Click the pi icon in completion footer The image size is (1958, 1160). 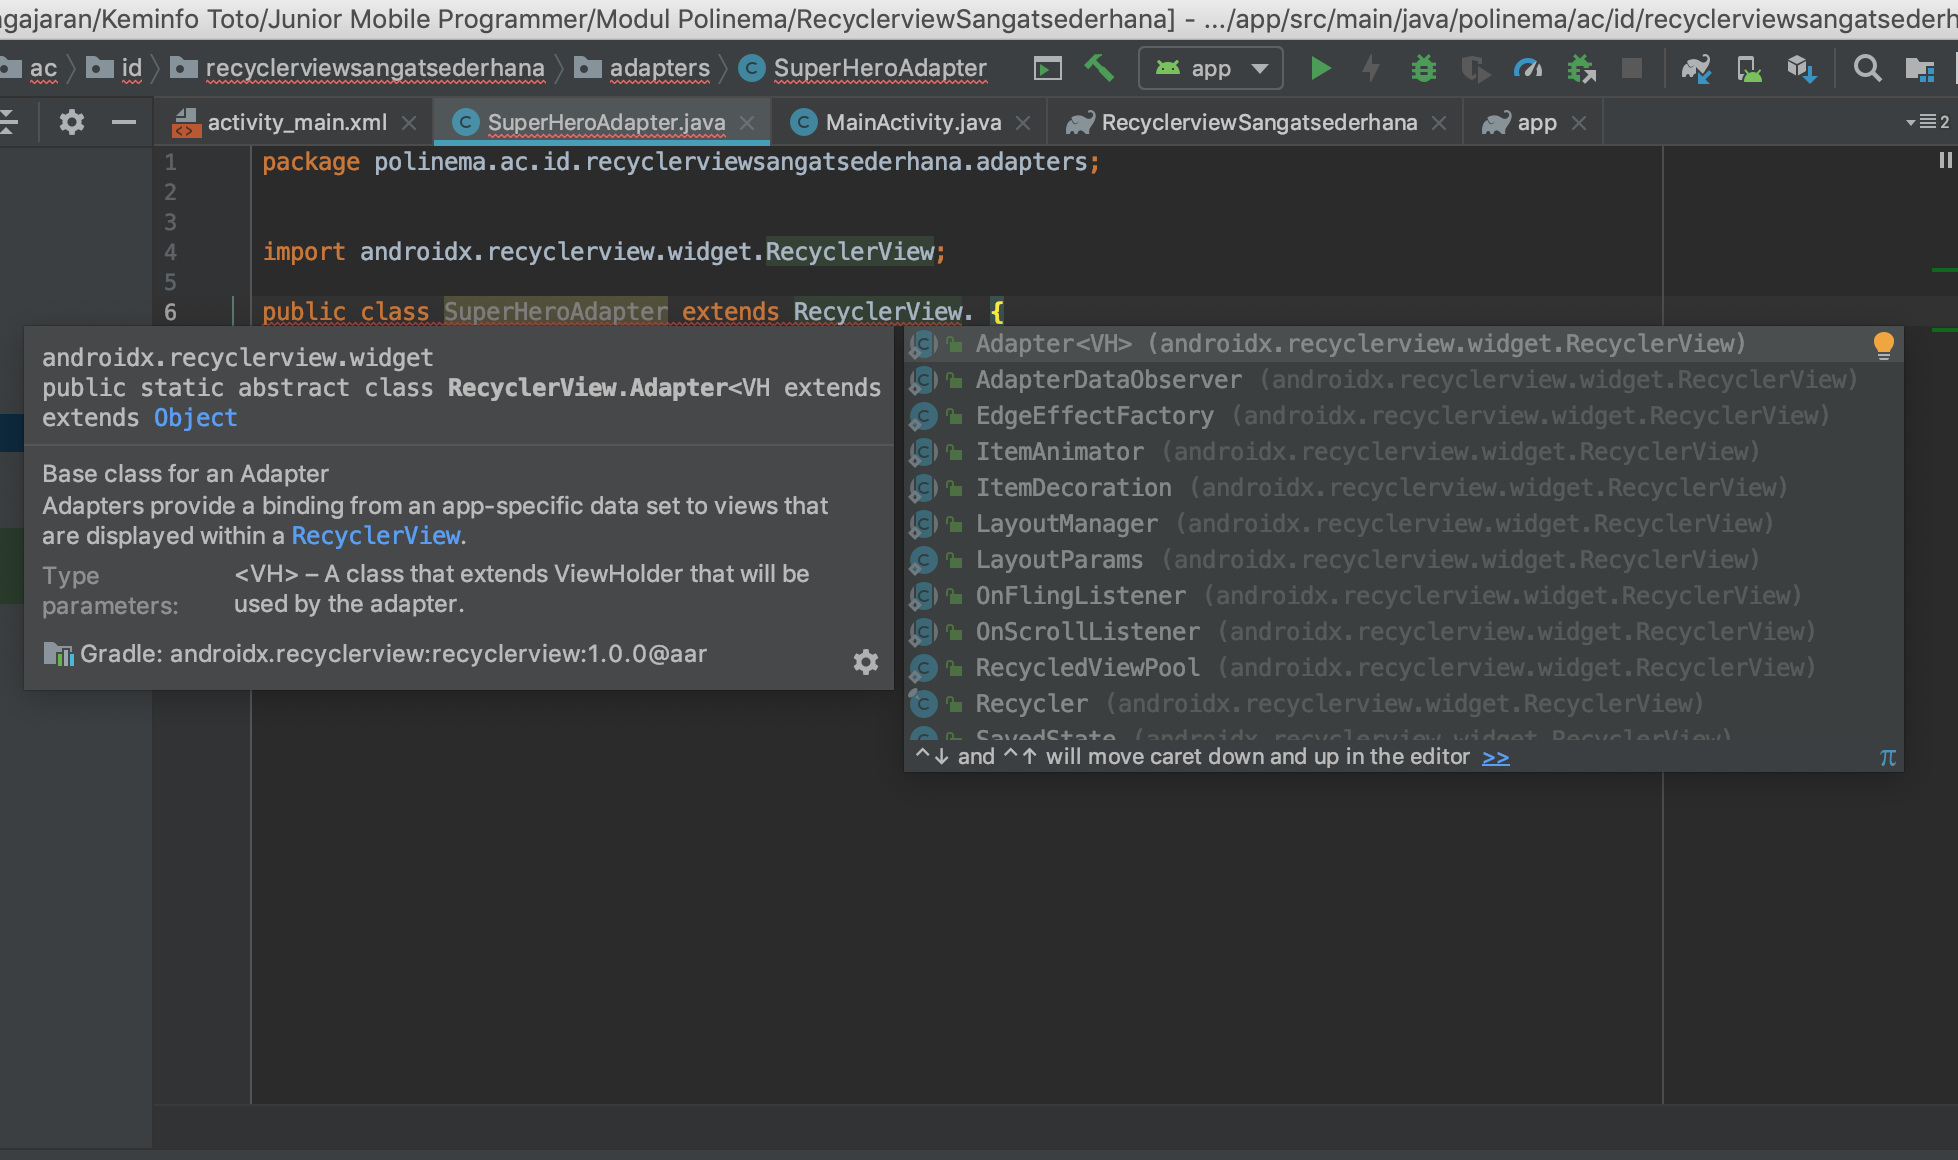pyautogui.click(x=1887, y=757)
